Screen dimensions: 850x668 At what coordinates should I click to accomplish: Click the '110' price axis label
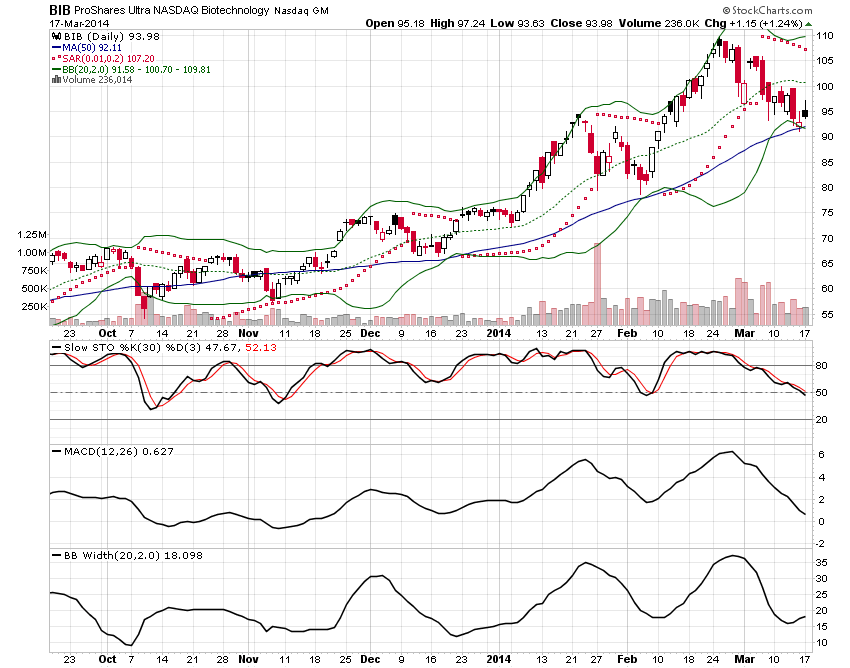[x=825, y=36]
